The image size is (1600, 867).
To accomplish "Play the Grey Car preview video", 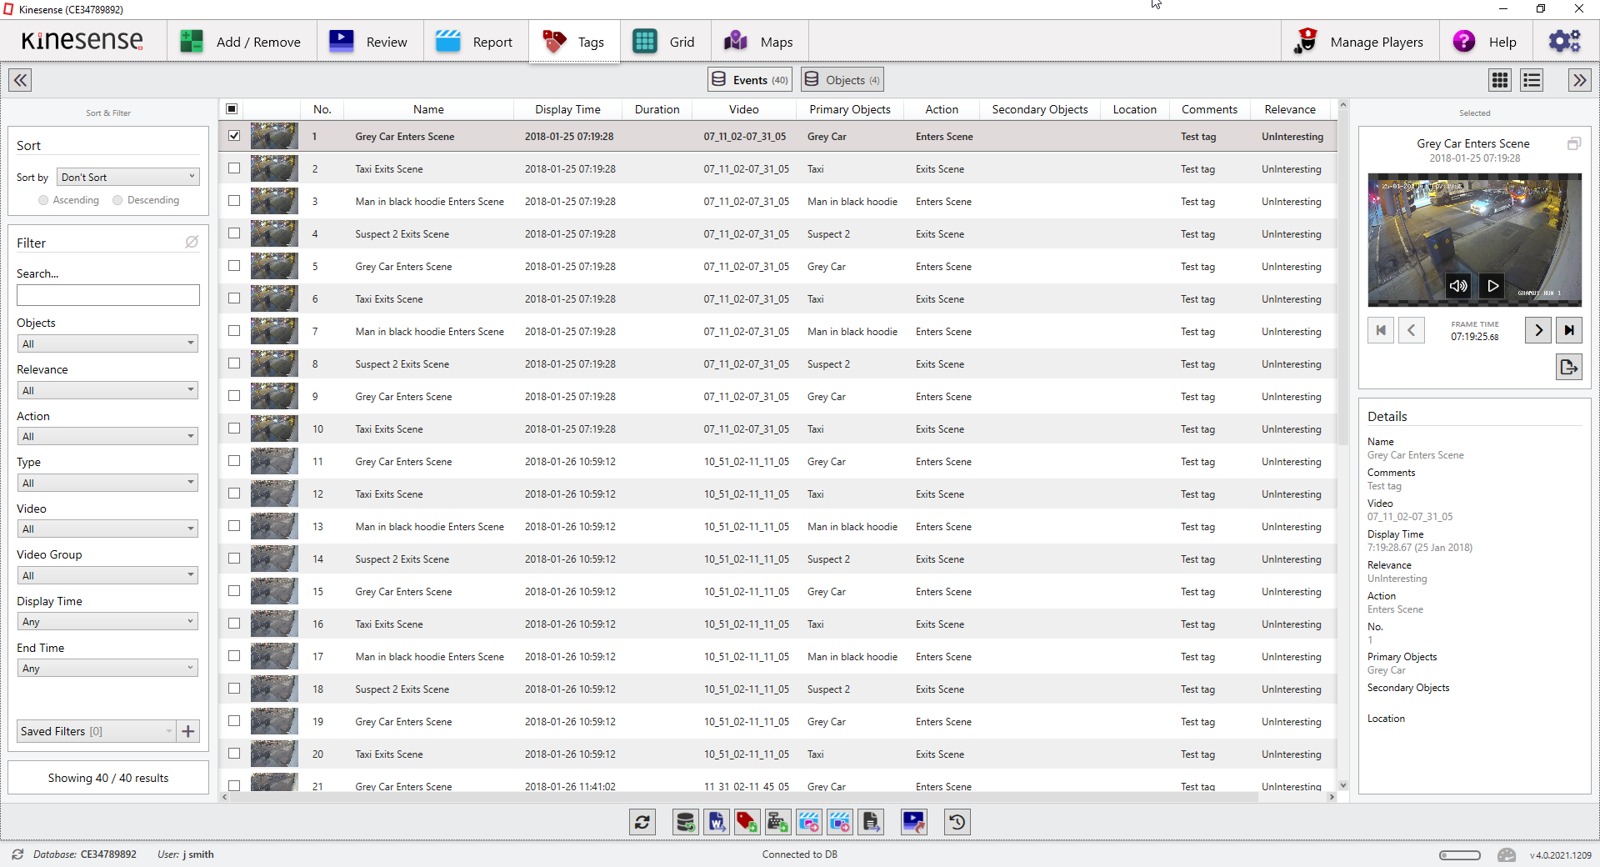I will (1492, 286).
